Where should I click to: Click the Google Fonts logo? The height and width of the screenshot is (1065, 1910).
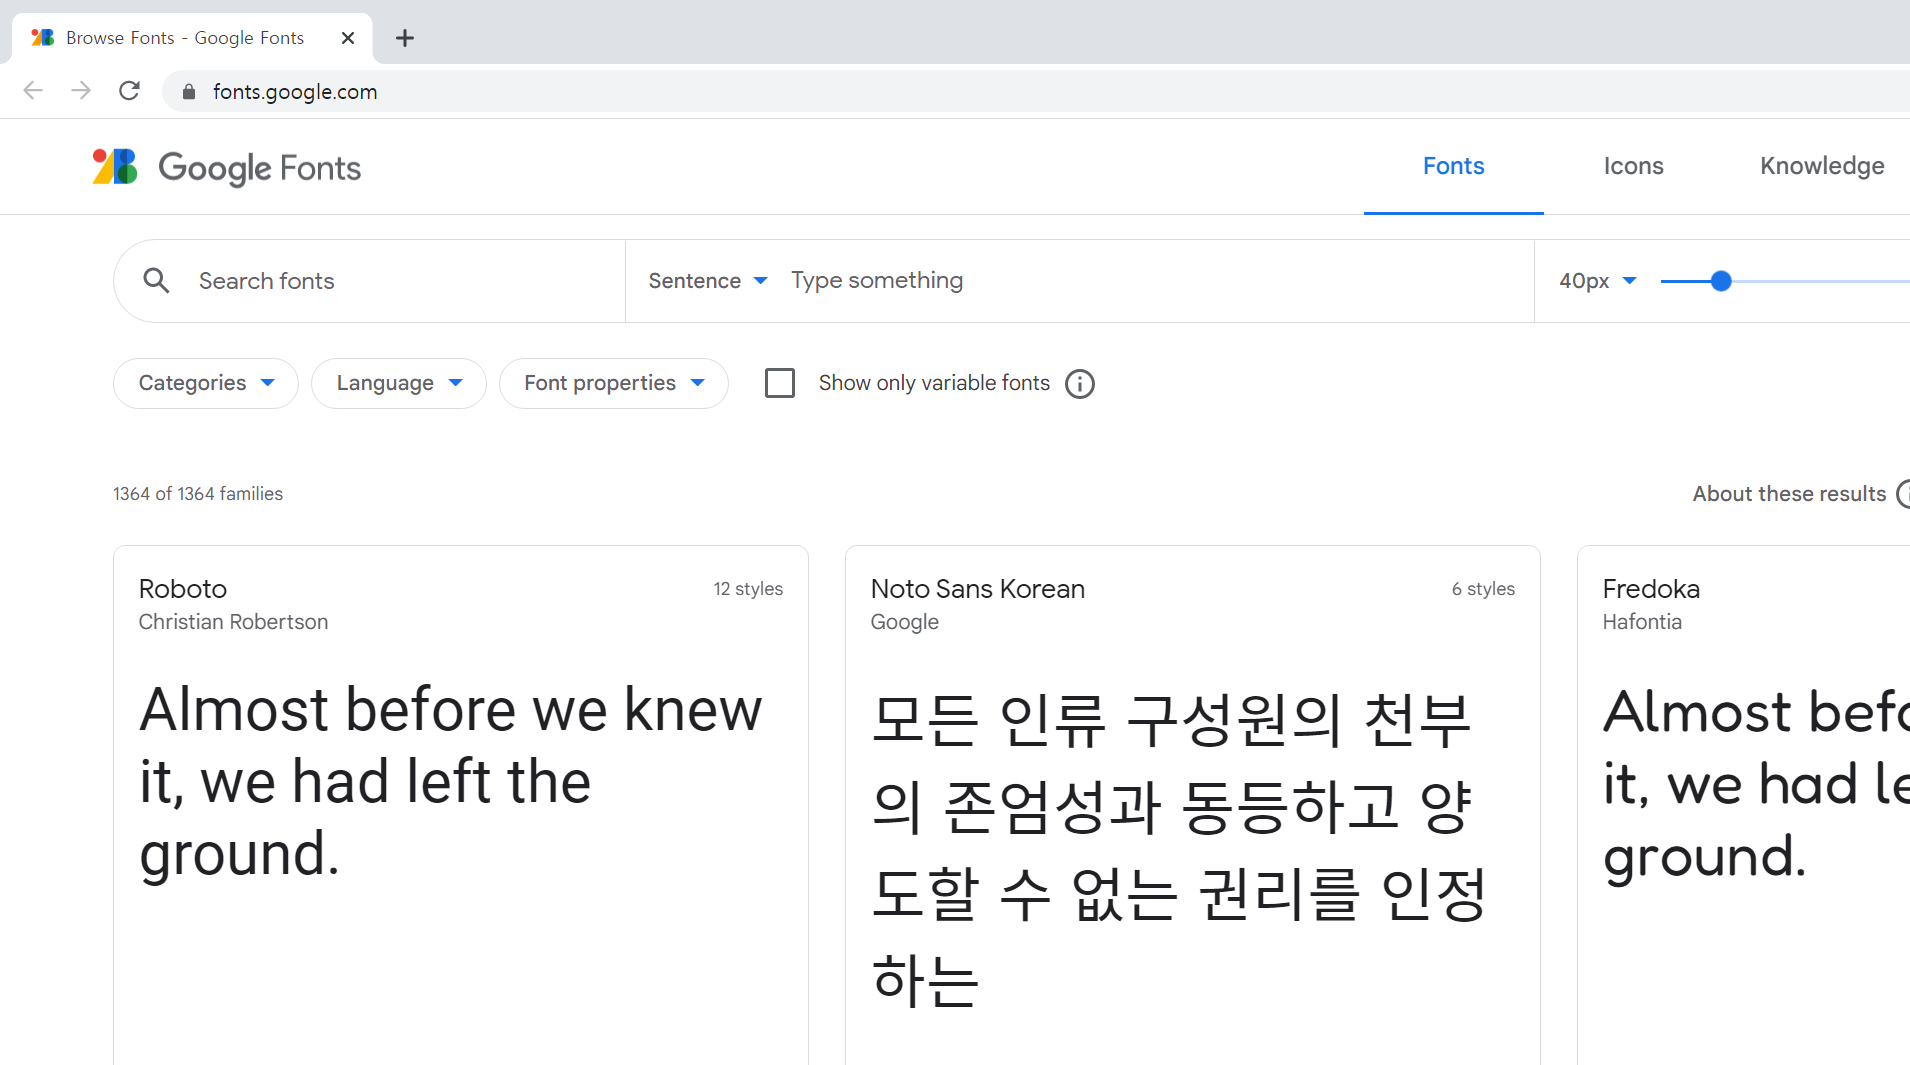coord(225,166)
